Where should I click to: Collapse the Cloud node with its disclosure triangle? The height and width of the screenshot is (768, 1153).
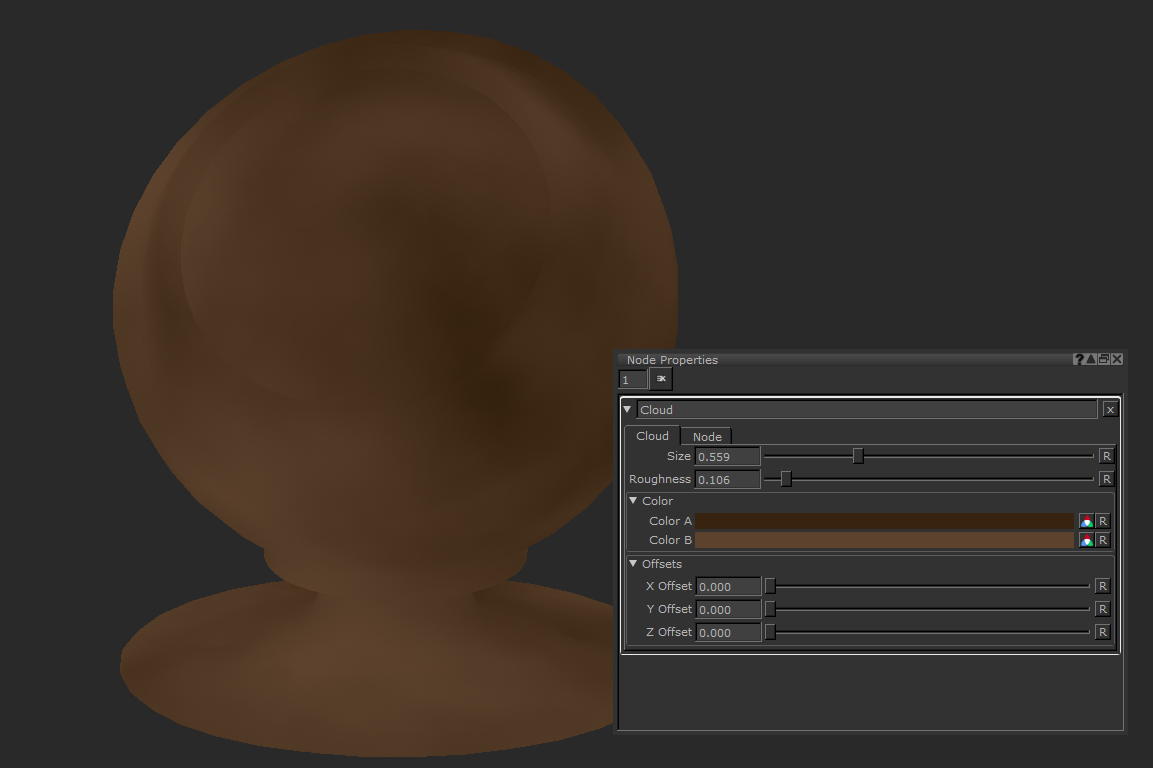(x=628, y=409)
